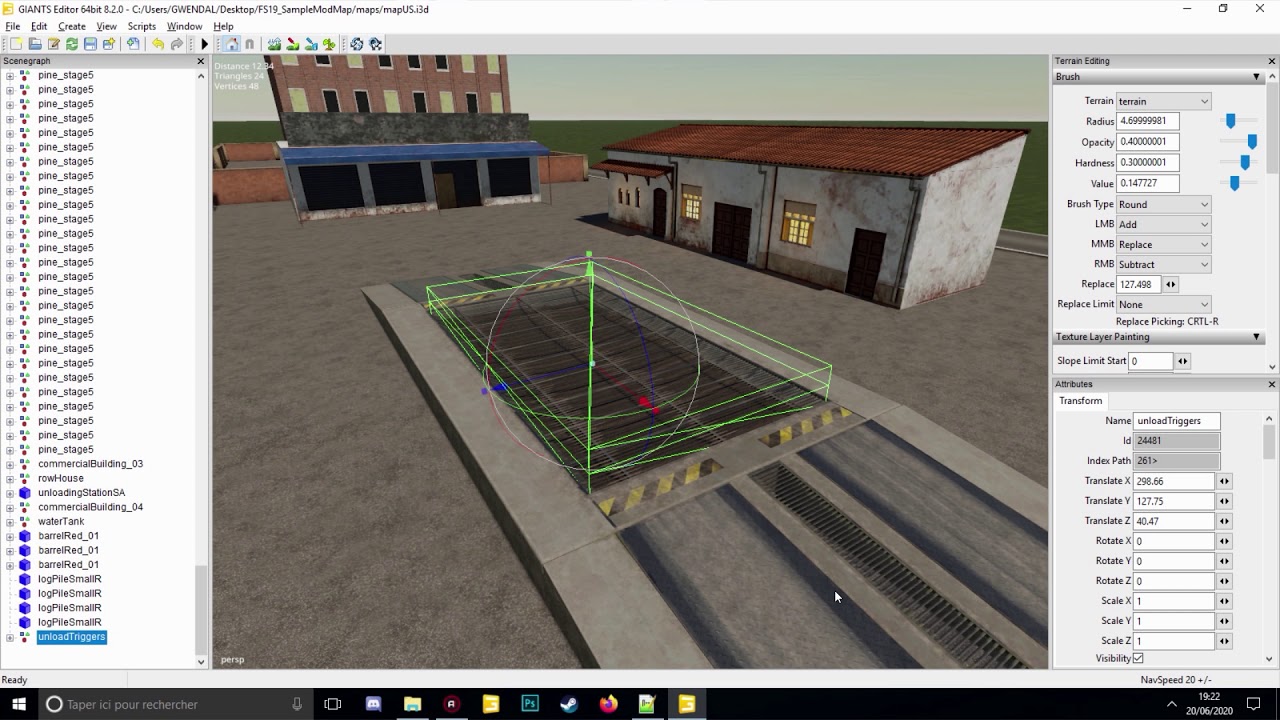Adjust the Hardness slider

point(1245,162)
